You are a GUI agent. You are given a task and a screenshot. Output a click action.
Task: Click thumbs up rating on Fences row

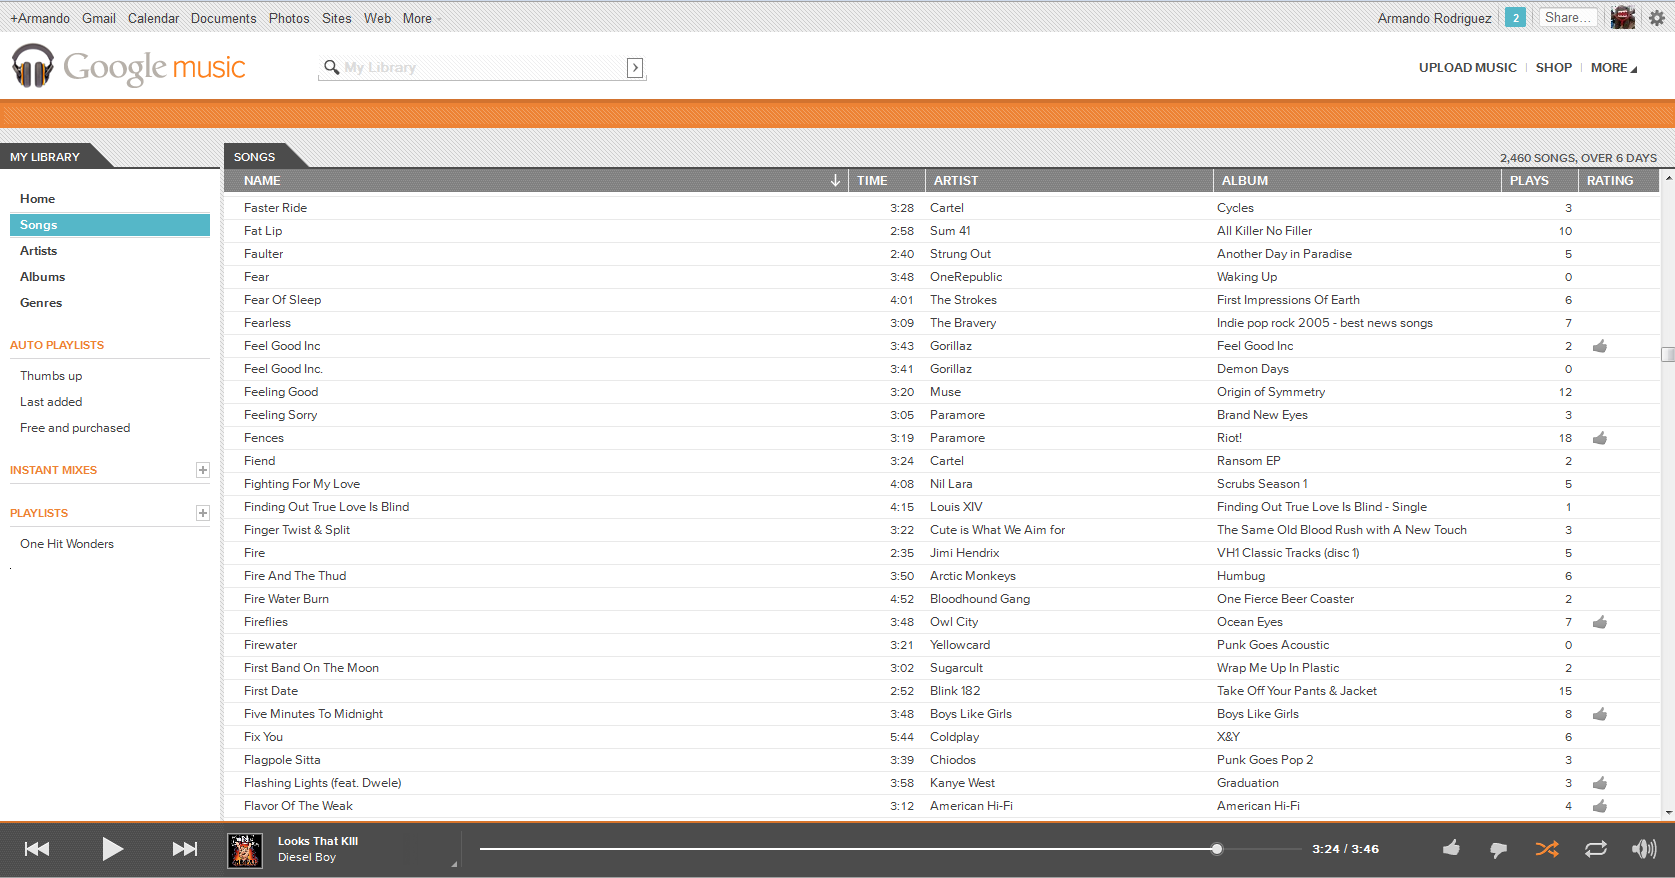point(1600,438)
